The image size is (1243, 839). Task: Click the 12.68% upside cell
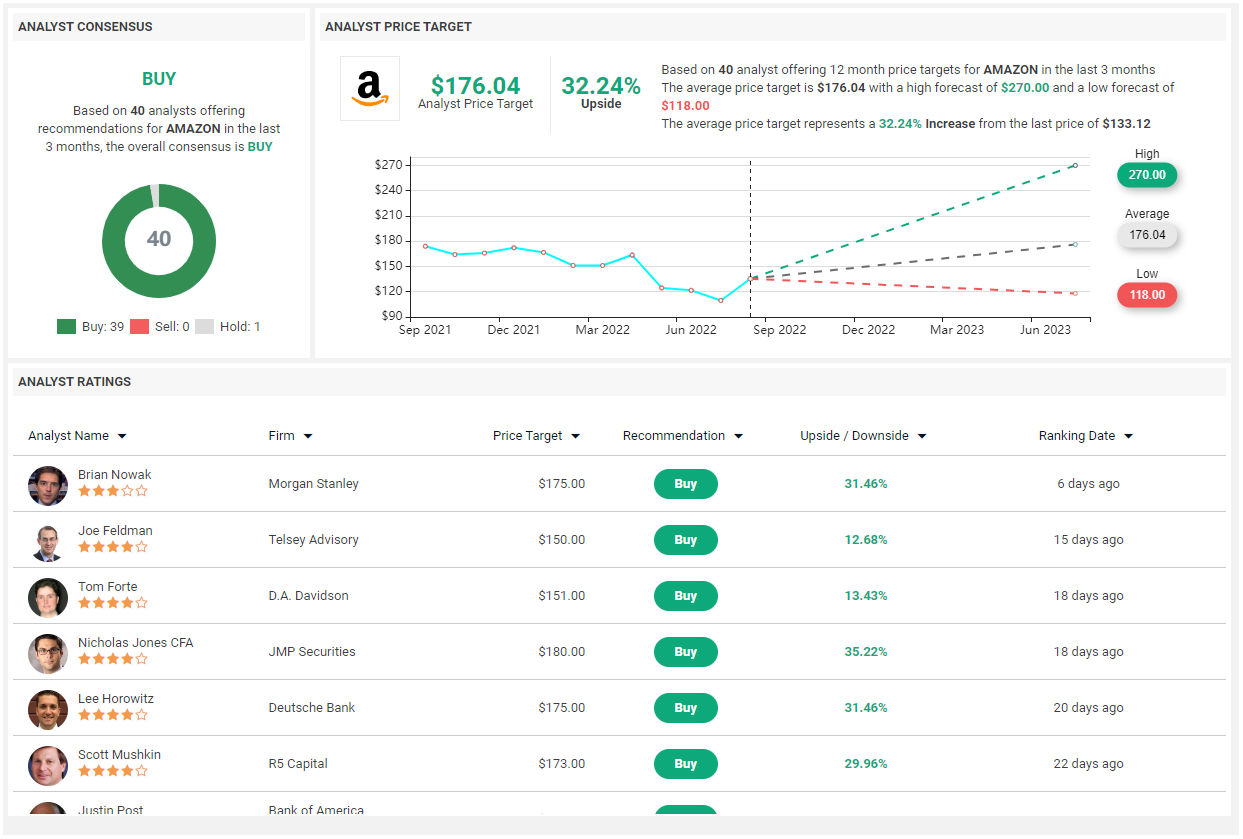tap(866, 540)
